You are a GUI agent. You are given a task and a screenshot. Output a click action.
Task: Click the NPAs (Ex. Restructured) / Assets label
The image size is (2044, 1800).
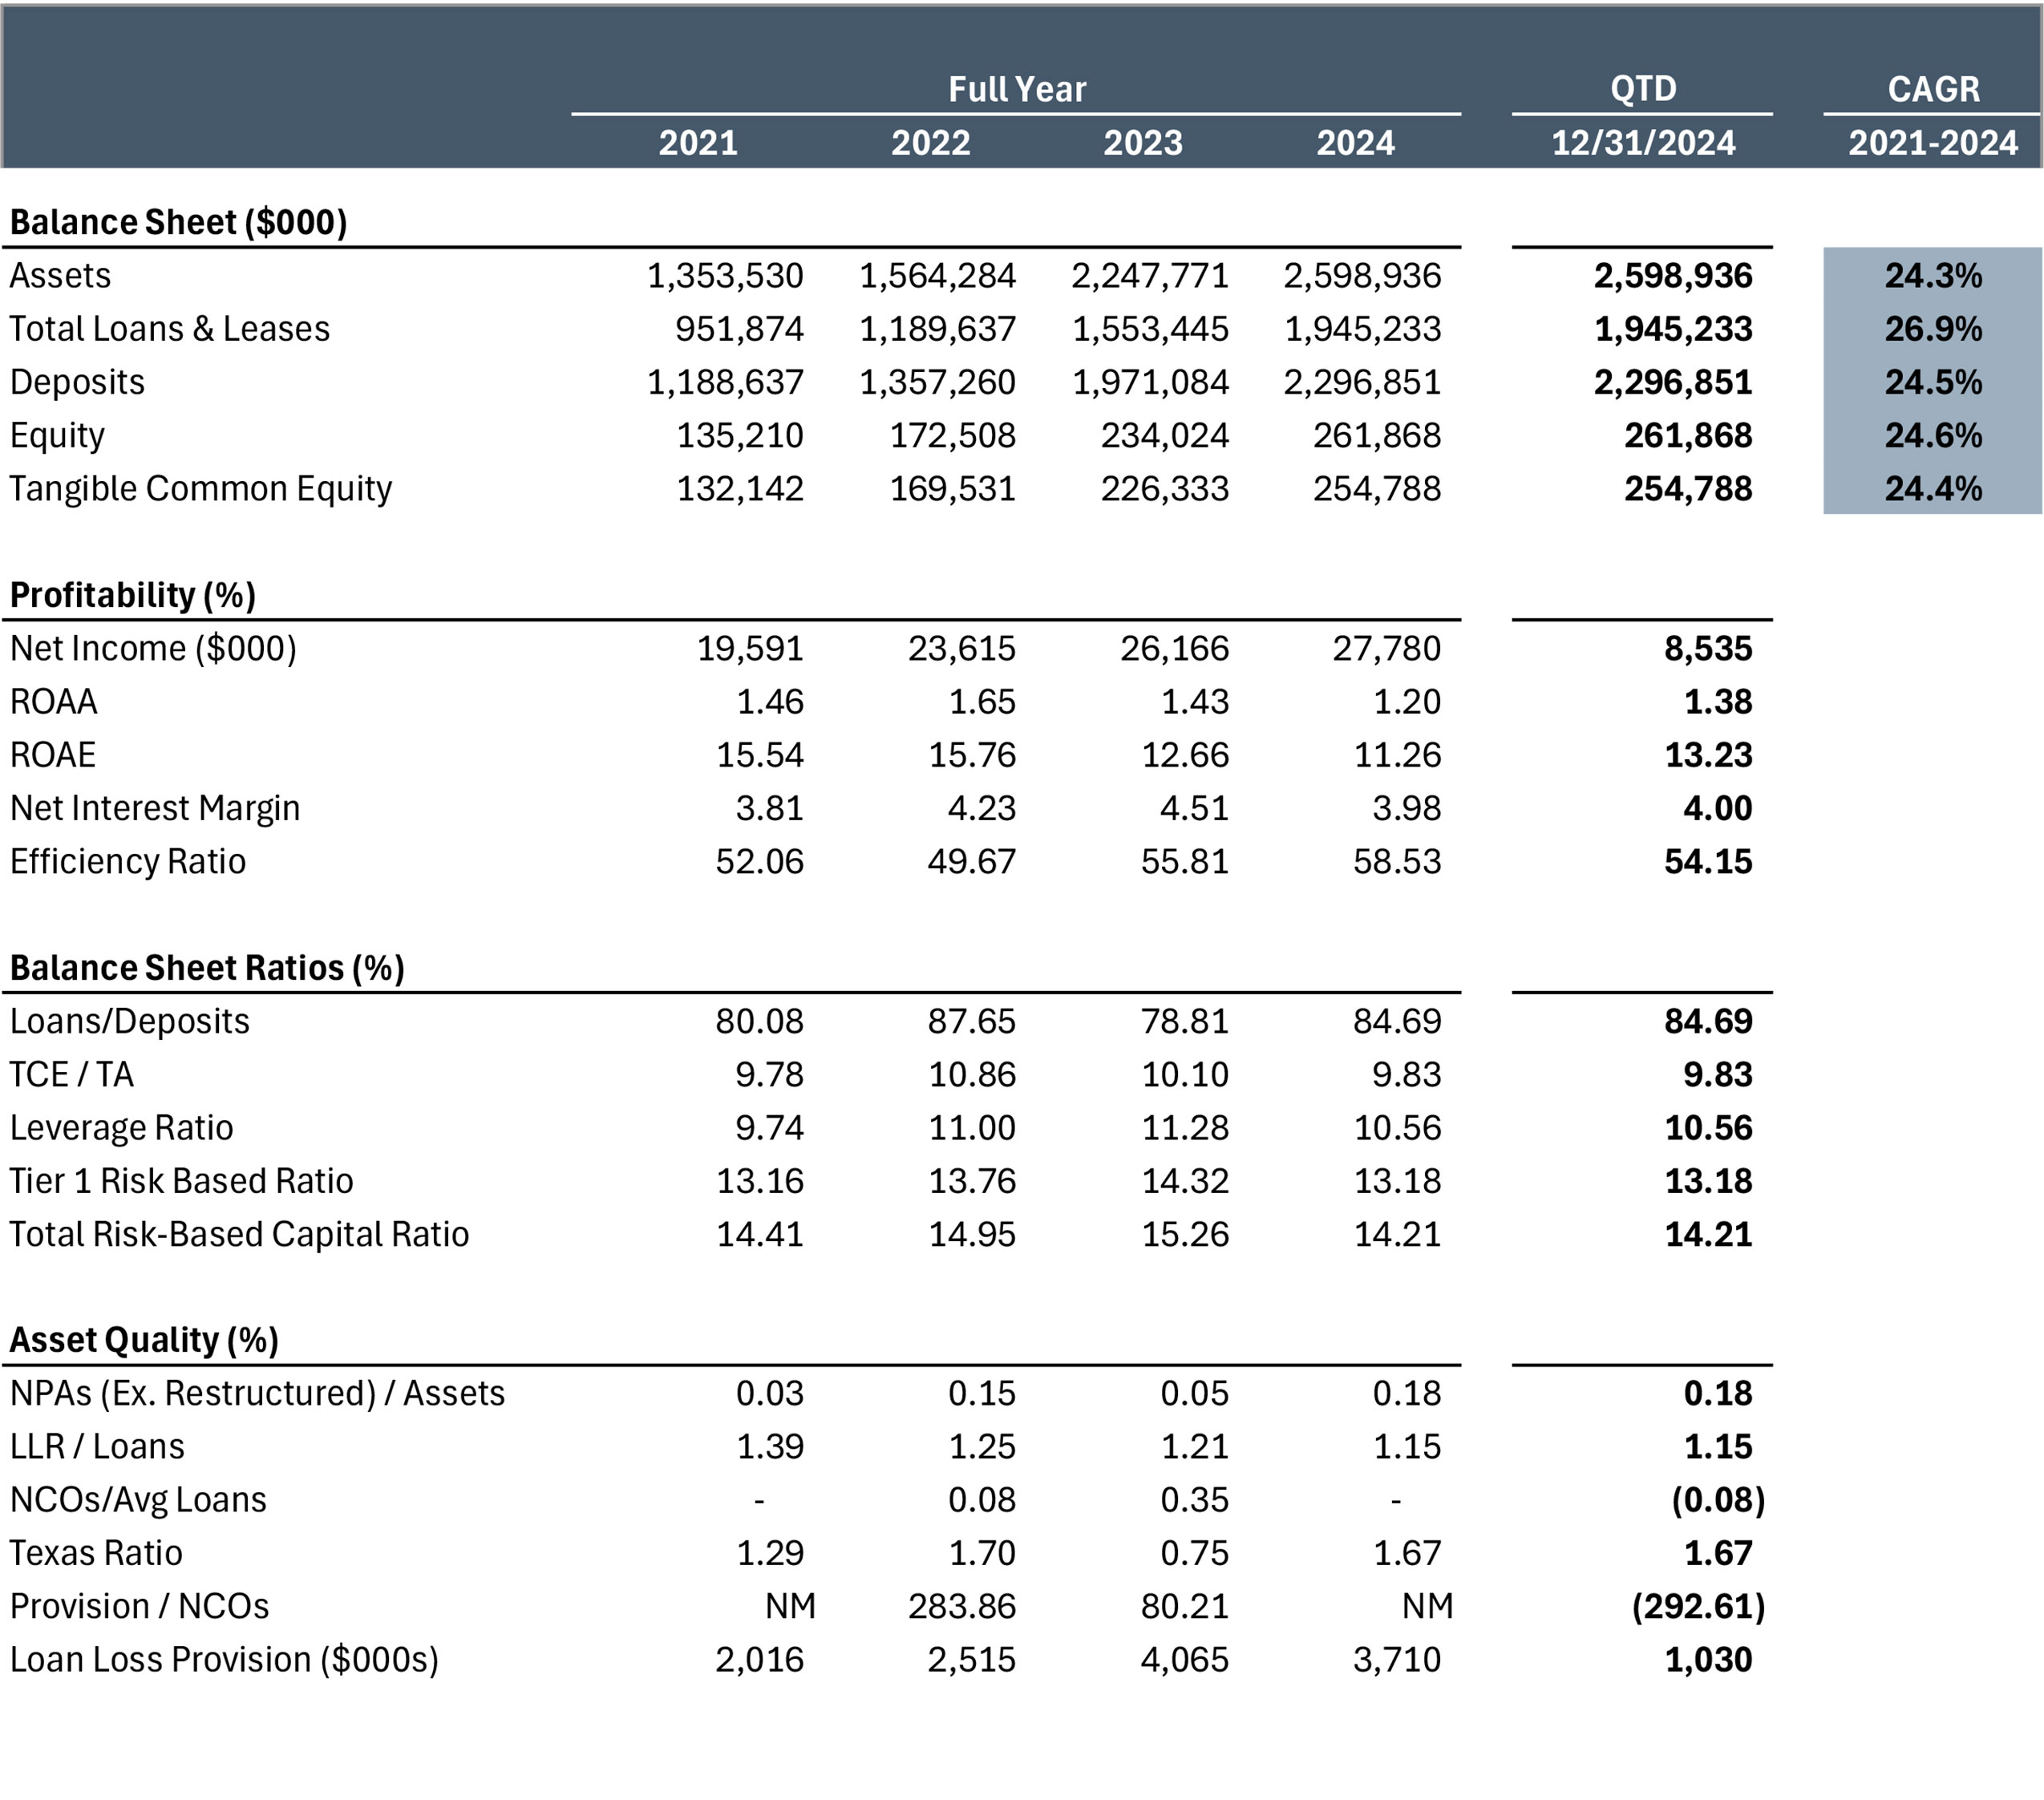(257, 1393)
